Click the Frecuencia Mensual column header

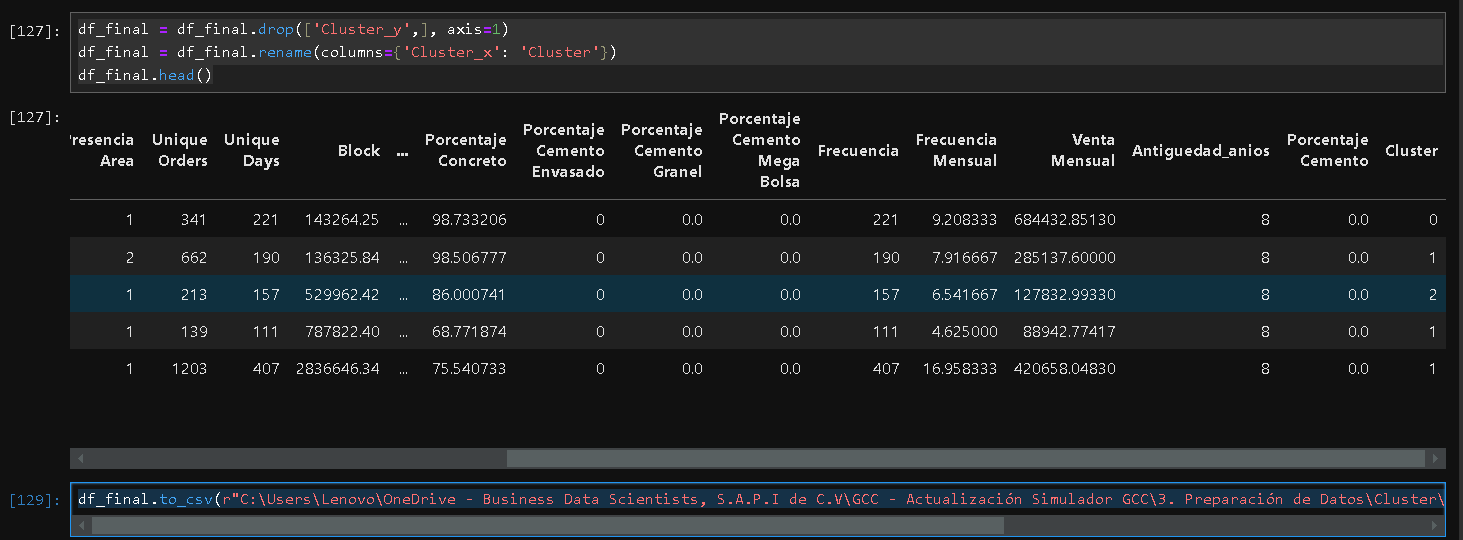pyautogui.click(x=957, y=150)
